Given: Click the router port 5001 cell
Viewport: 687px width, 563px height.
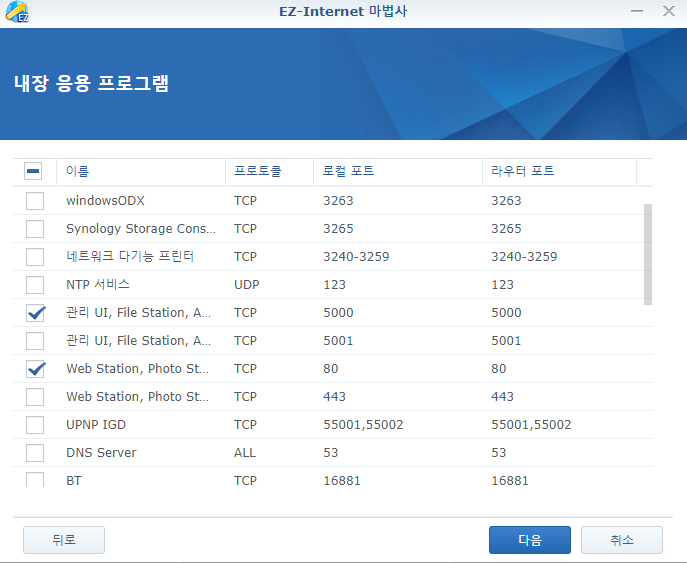Looking at the screenshot, I should (x=506, y=341).
